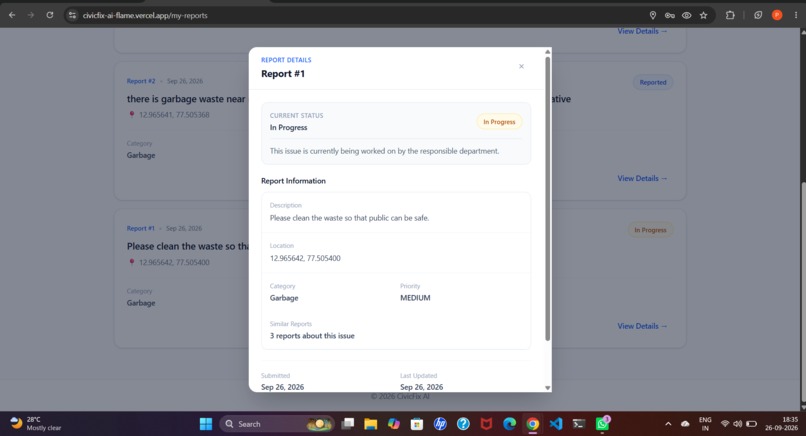The width and height of the screenshot is (806, 436).
Task: Open Wi-Fi network tray icon
Action: click(725, 424)
